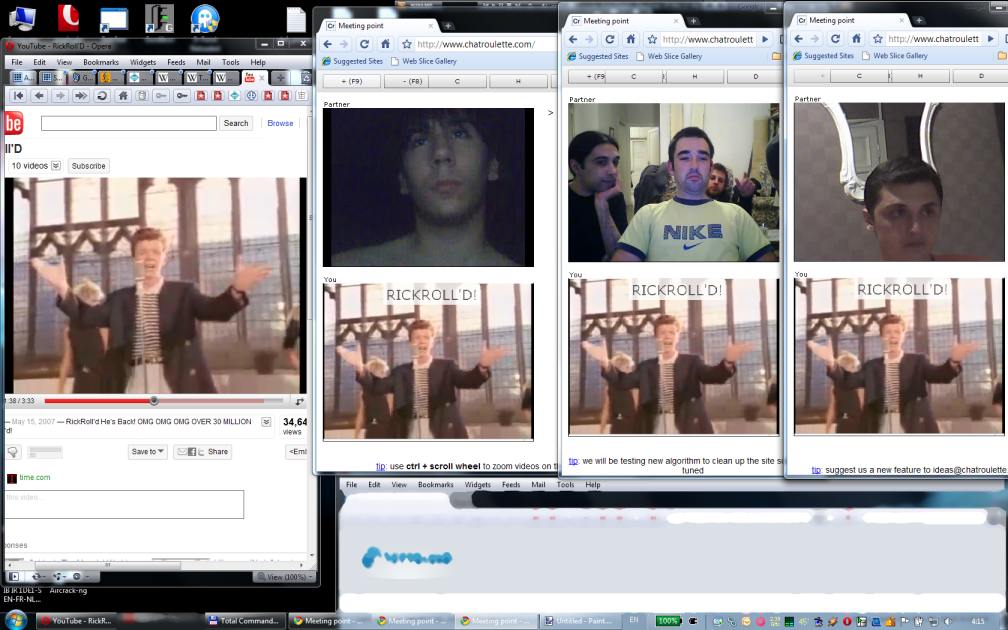1008x630 pixels.
Task: Open the My Computer desktop icon
Action: pos(21,17)
